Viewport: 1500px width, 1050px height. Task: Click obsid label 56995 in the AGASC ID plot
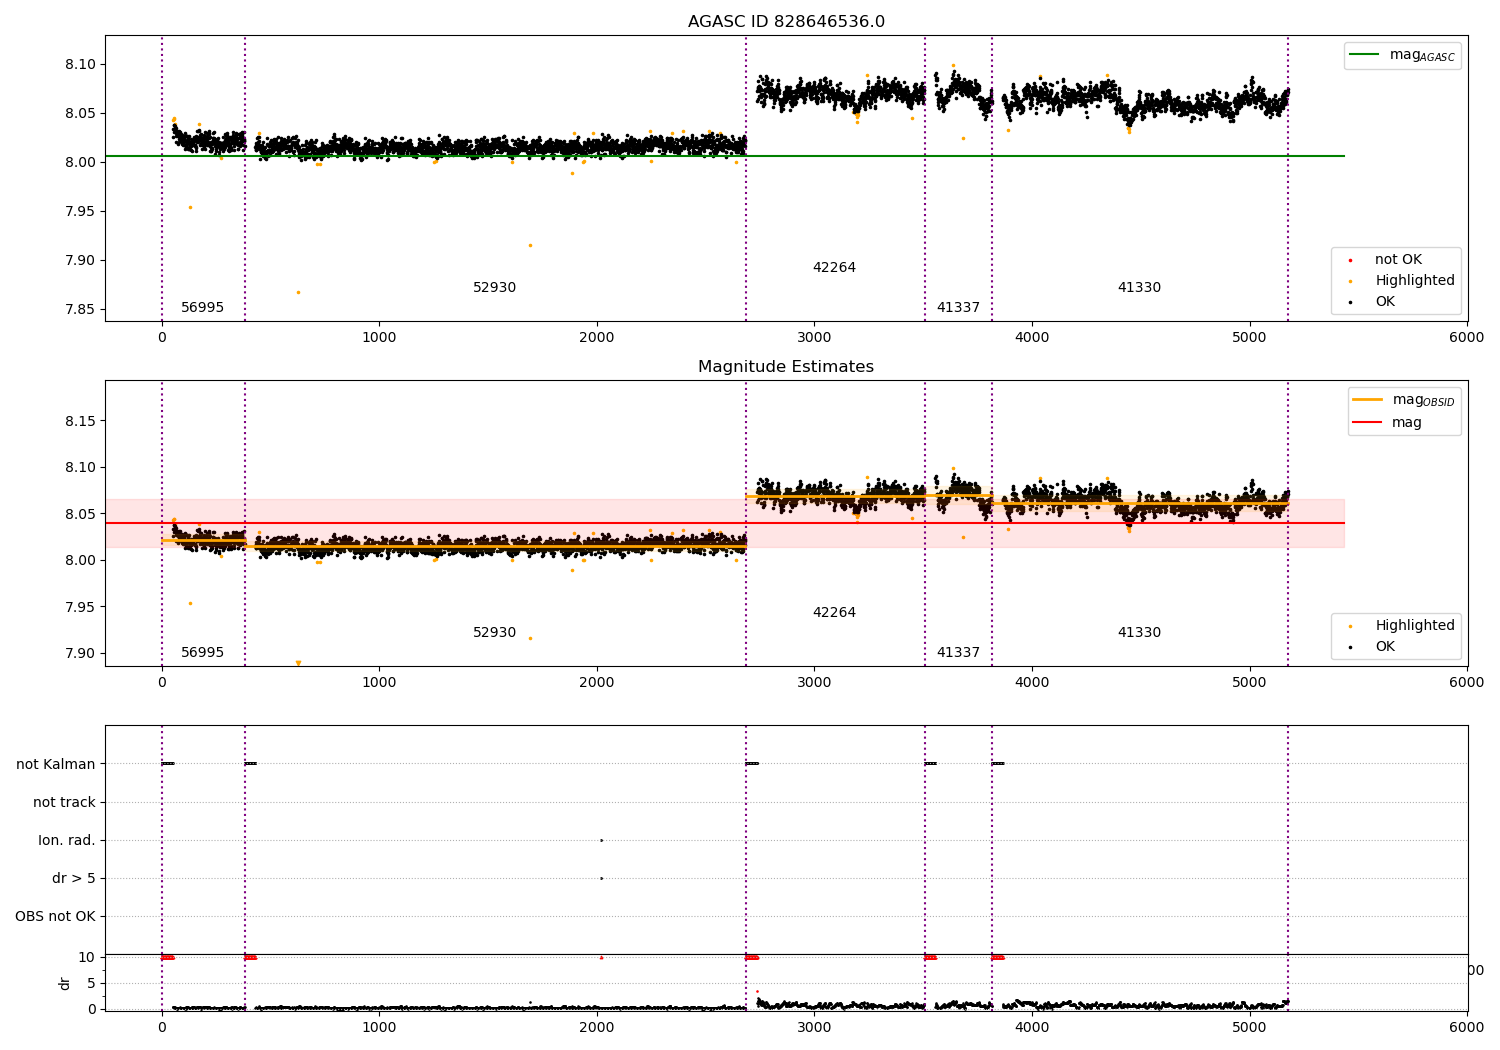click(x=202, y=308)
